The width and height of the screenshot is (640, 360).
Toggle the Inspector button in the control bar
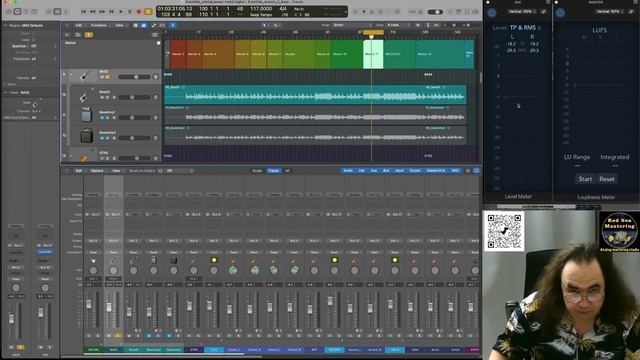17,12
